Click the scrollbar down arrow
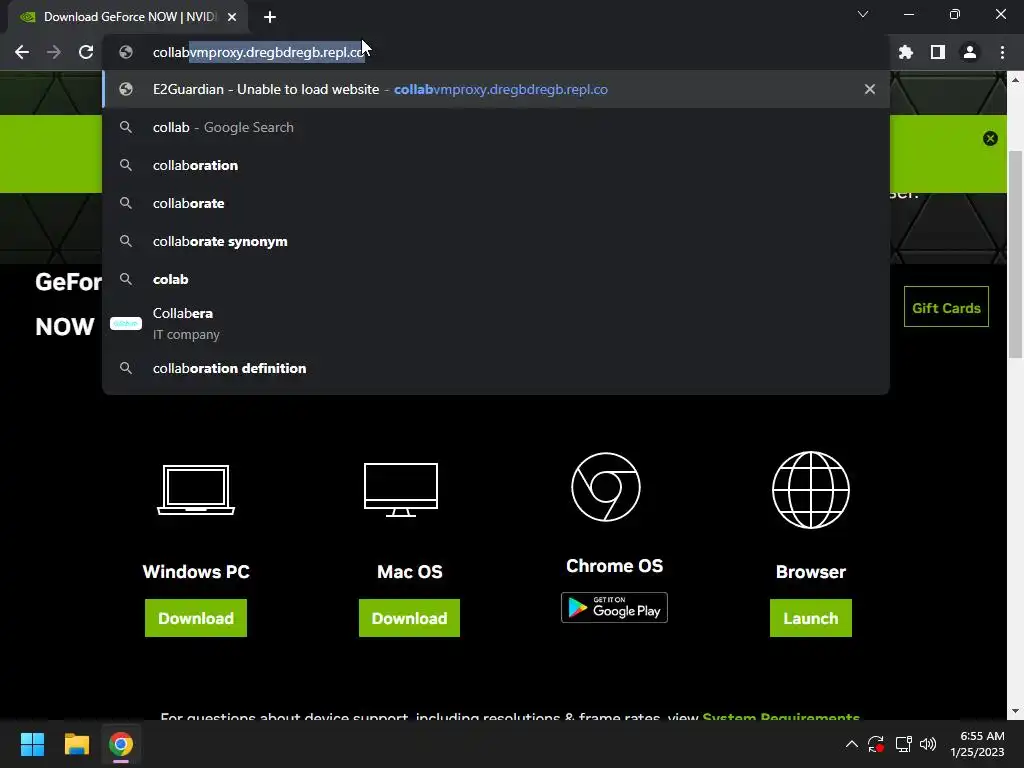This screenshot has height=768, width=1024. click(1015, 711)
